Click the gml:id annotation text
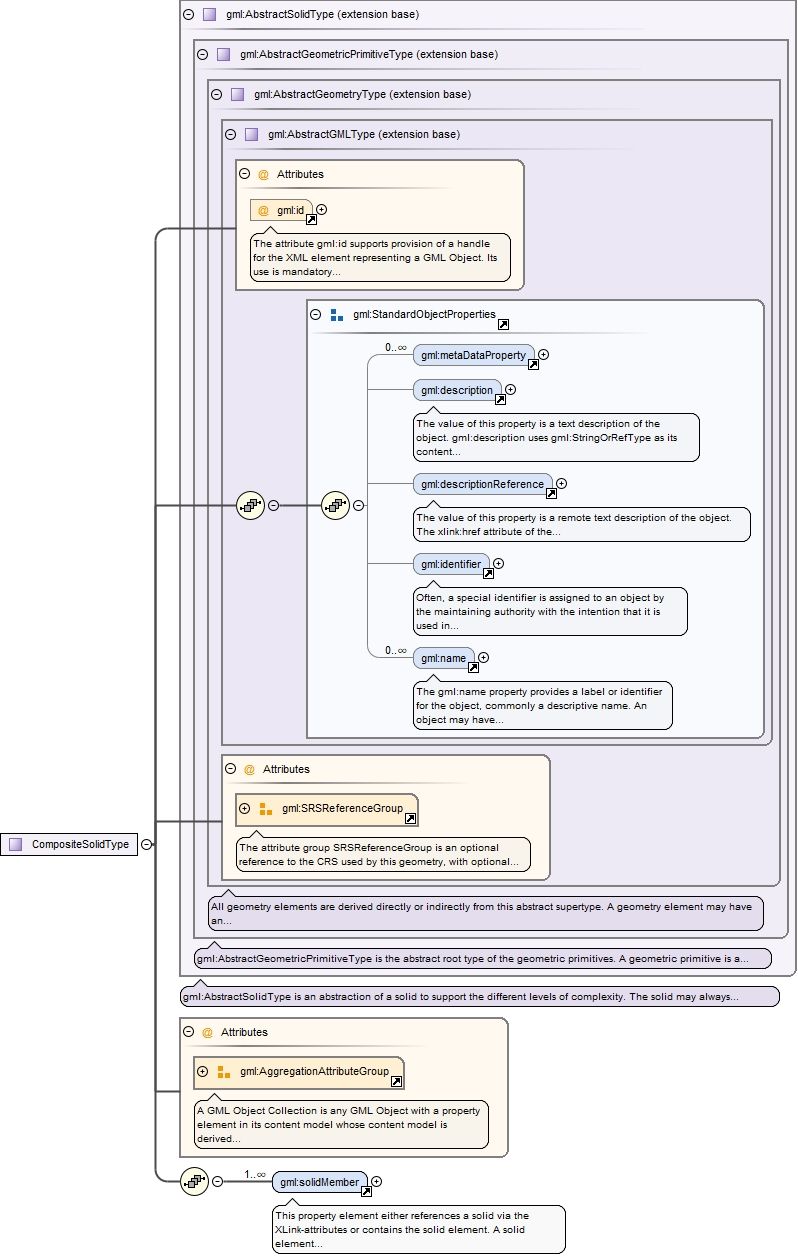798x1257 pixels. click(380, 258)
